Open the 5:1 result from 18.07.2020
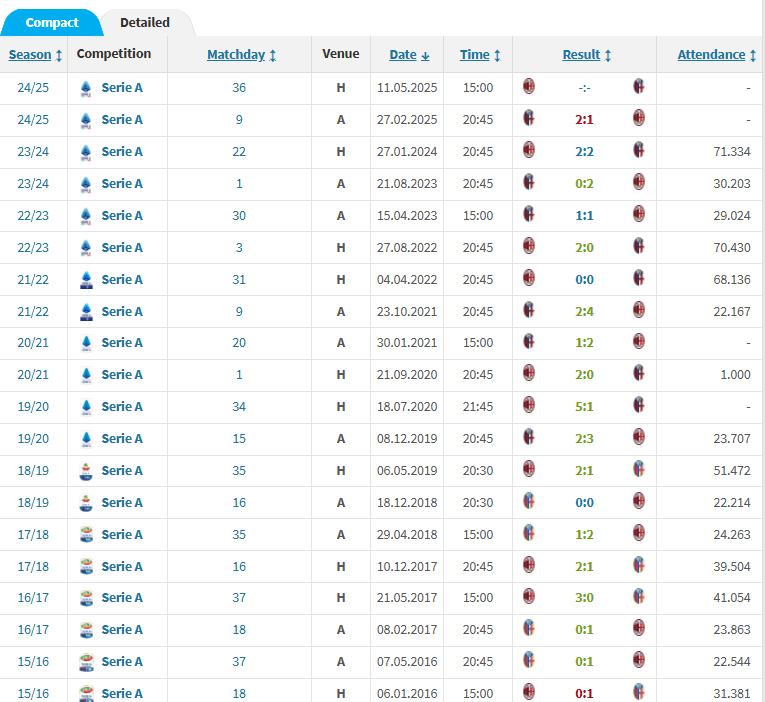Viewport: 765px width, 702px height. [x=584, y=407]
